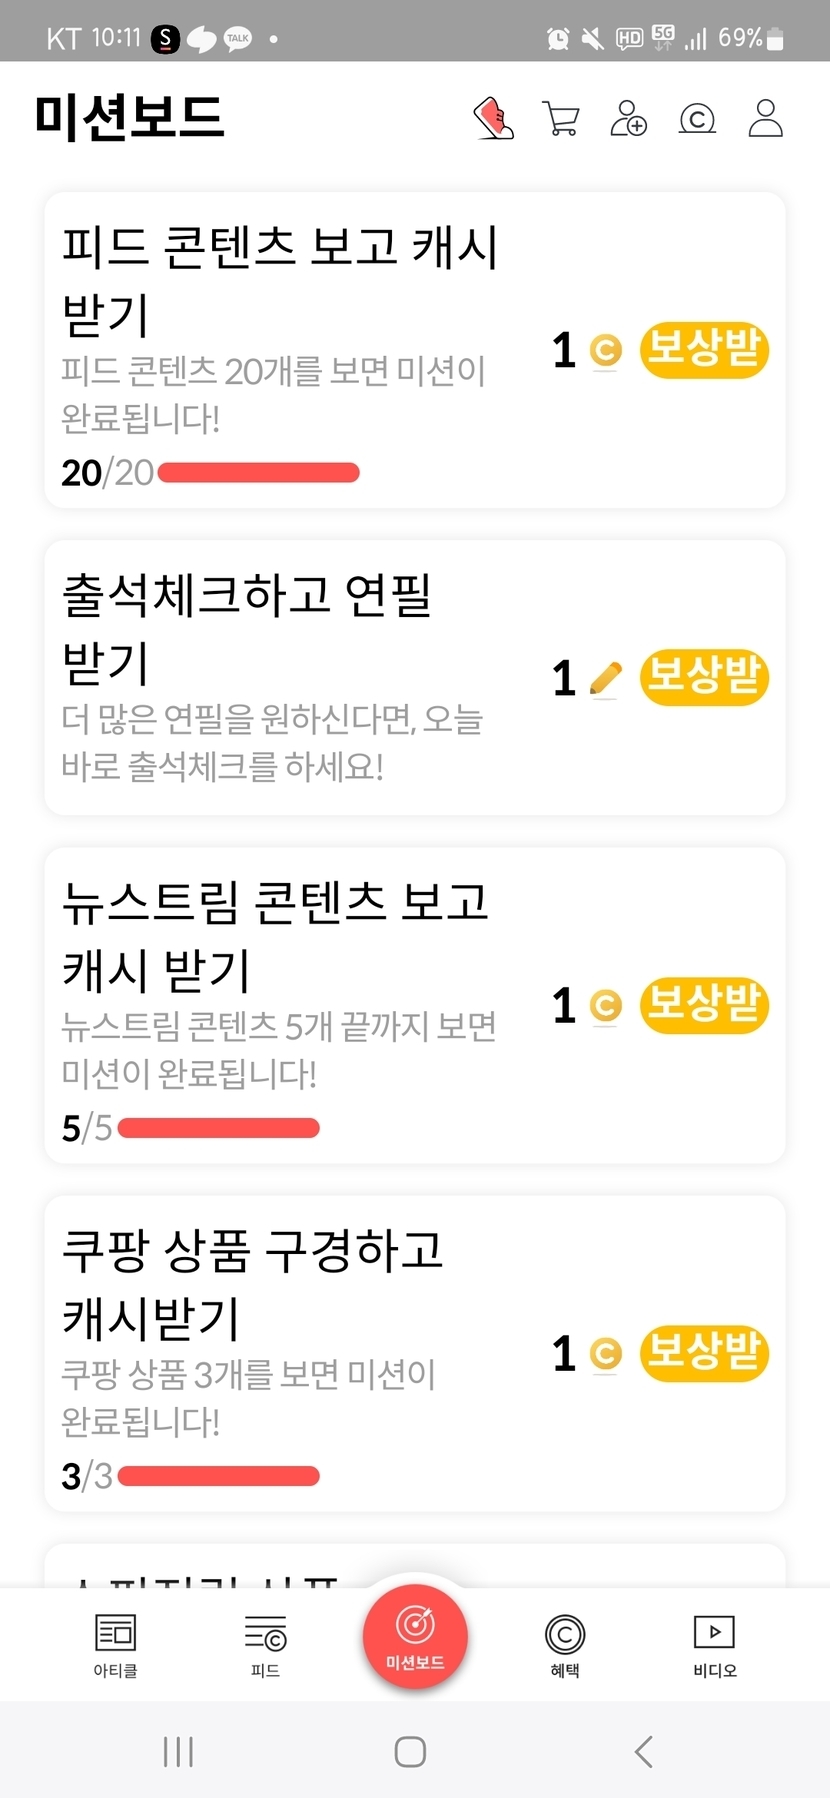This screenshot has width=830, height=1798.
Task: Claim reward for 쿠팡 상품 mission
Action: point(704,1353)
